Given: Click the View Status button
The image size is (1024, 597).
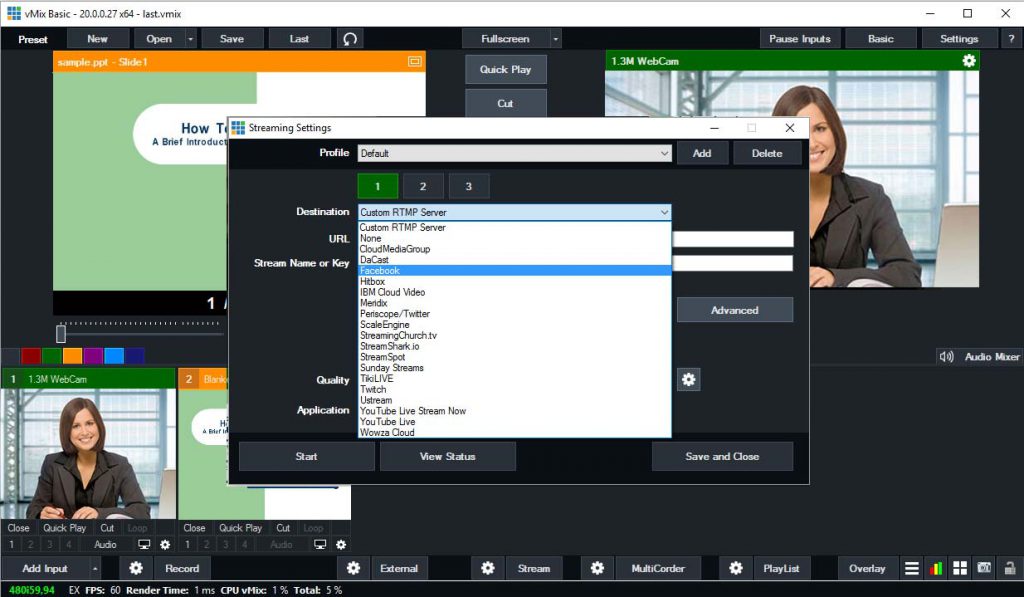Looking at the screenshot, I should click(447, 457).
